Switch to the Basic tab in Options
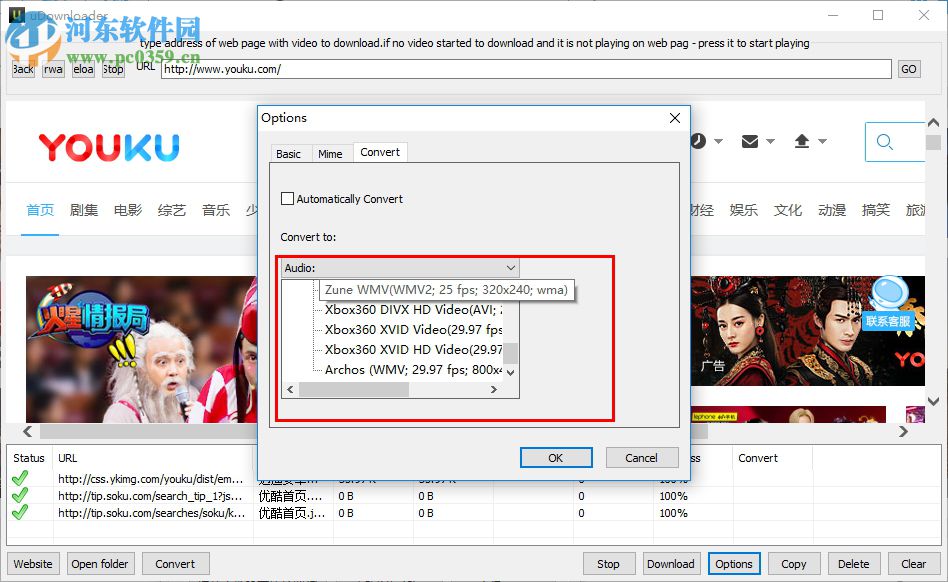Viewport: 948px width, 582px height. pos(289,153)
